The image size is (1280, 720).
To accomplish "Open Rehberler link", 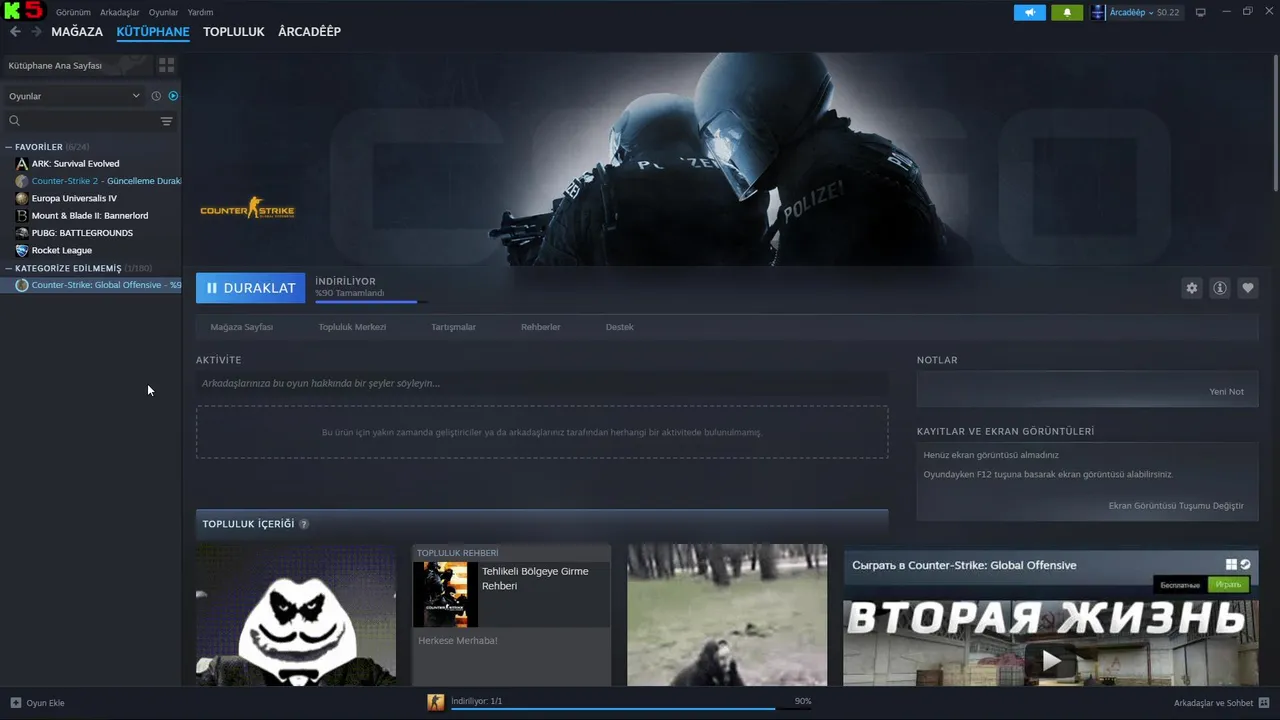I will (x=541, y=327).
